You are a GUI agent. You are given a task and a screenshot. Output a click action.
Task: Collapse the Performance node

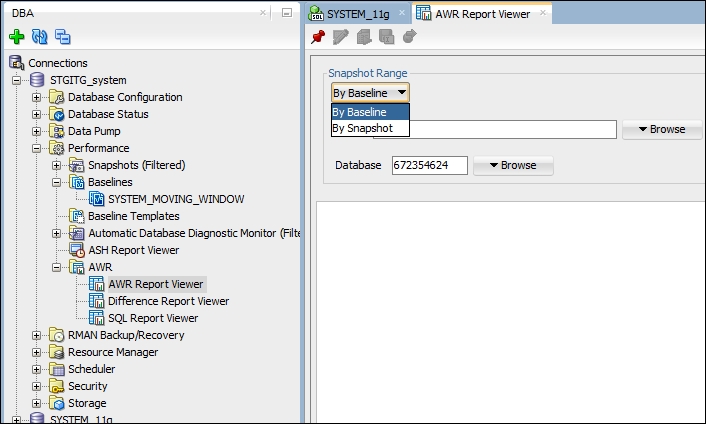click(x=36, y=149)
